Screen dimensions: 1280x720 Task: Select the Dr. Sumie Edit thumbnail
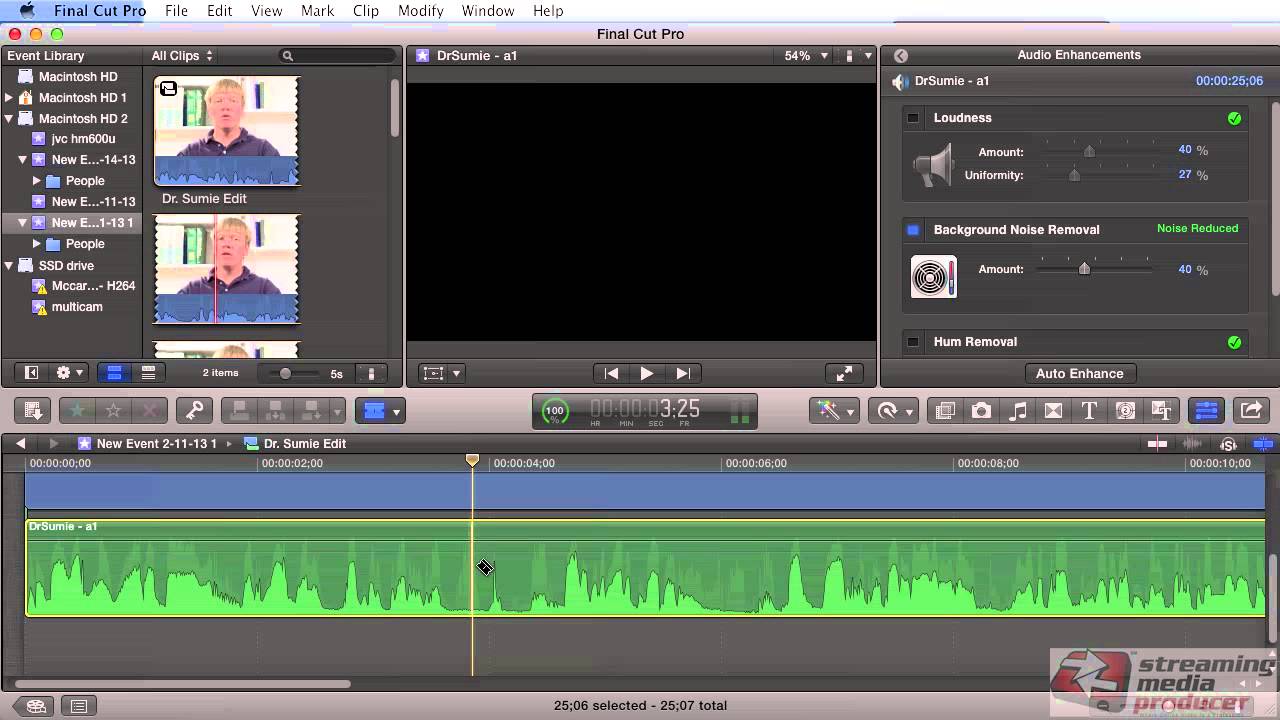point(226,131)
